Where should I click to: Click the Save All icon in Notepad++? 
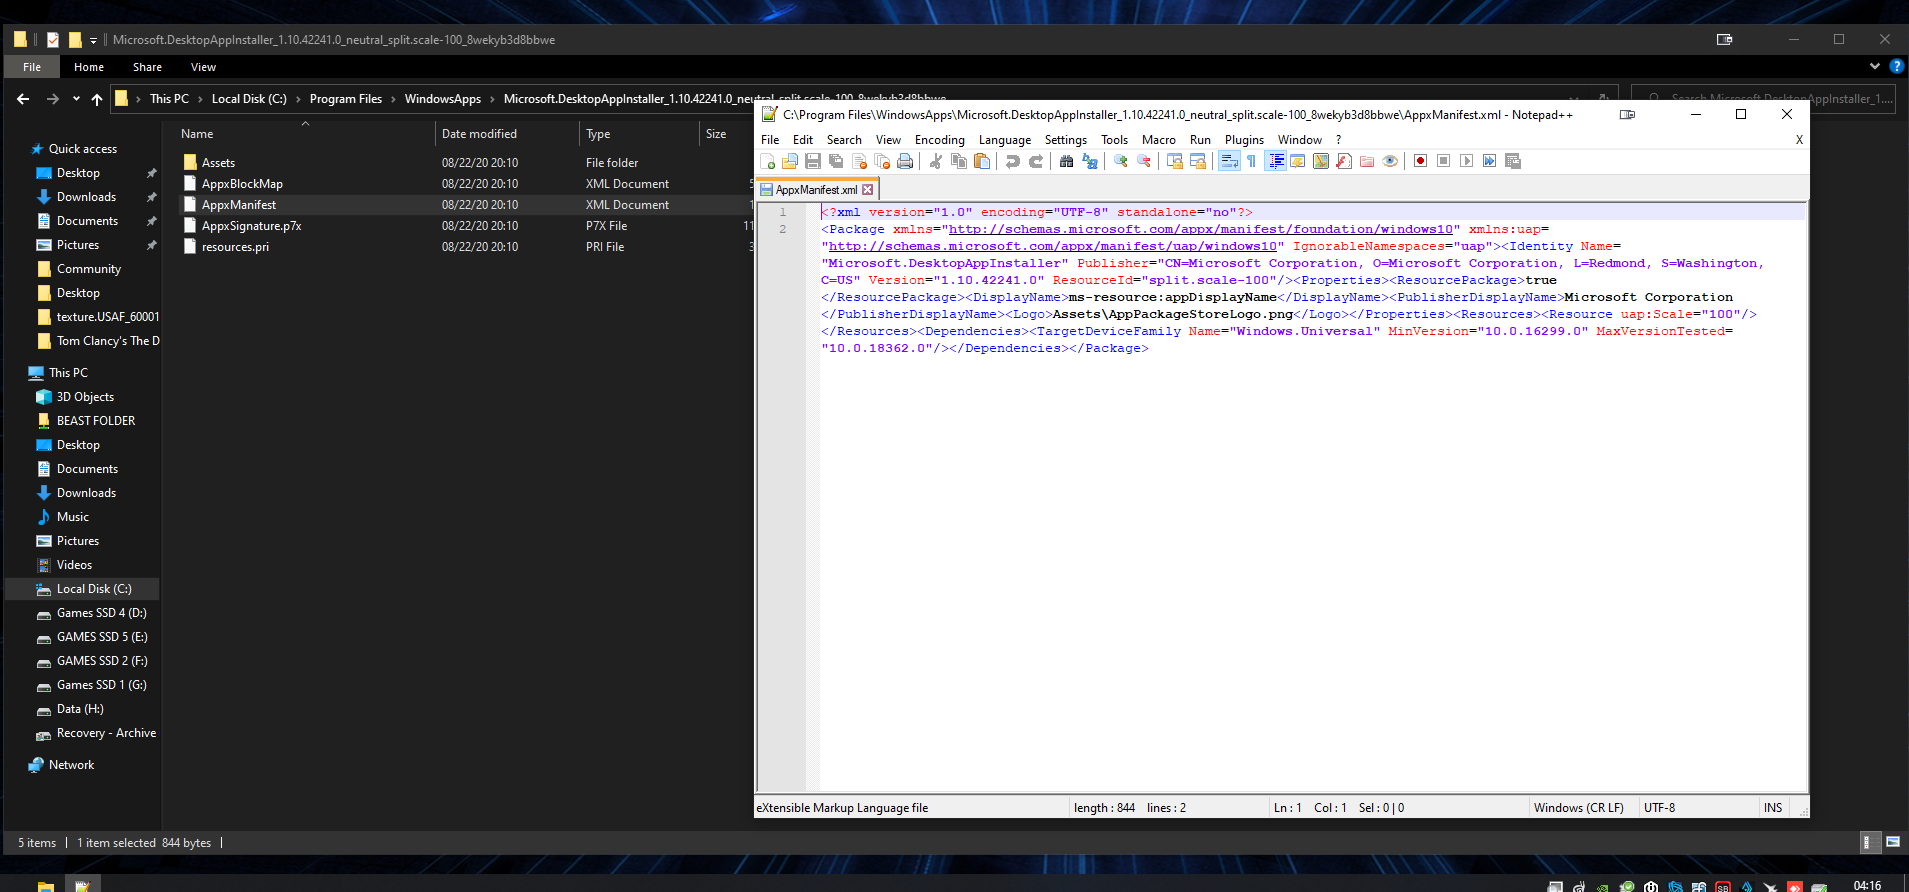coord(836,161)
